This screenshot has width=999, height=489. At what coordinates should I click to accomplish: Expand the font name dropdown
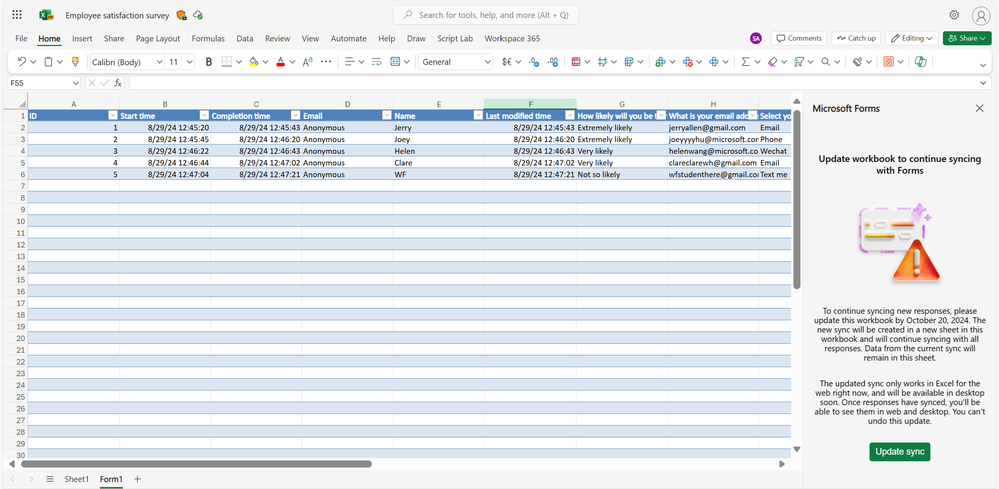coord(159,62)
